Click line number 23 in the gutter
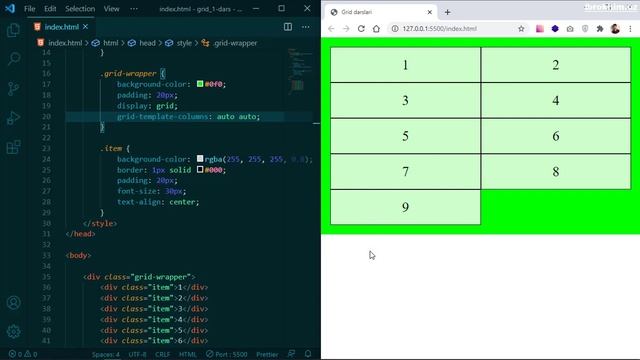 click(47, 149)
